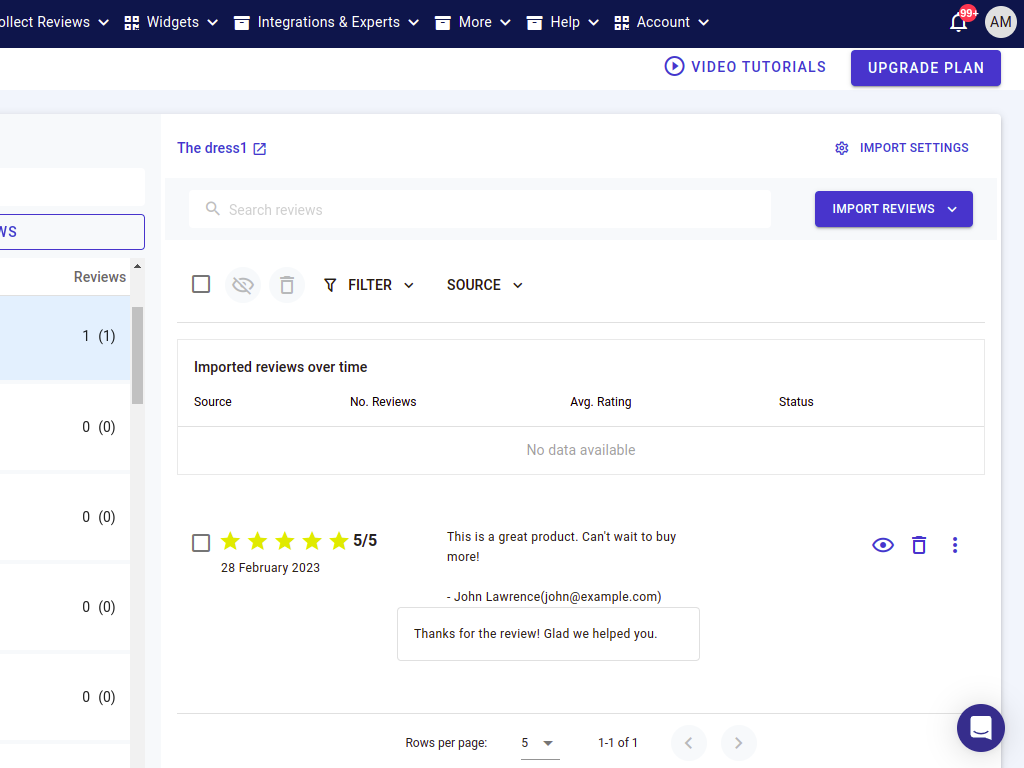The height and width of the screenshot is (768, 1024).
Task: Click the AM account avatar
Action: coord(1000,22)
